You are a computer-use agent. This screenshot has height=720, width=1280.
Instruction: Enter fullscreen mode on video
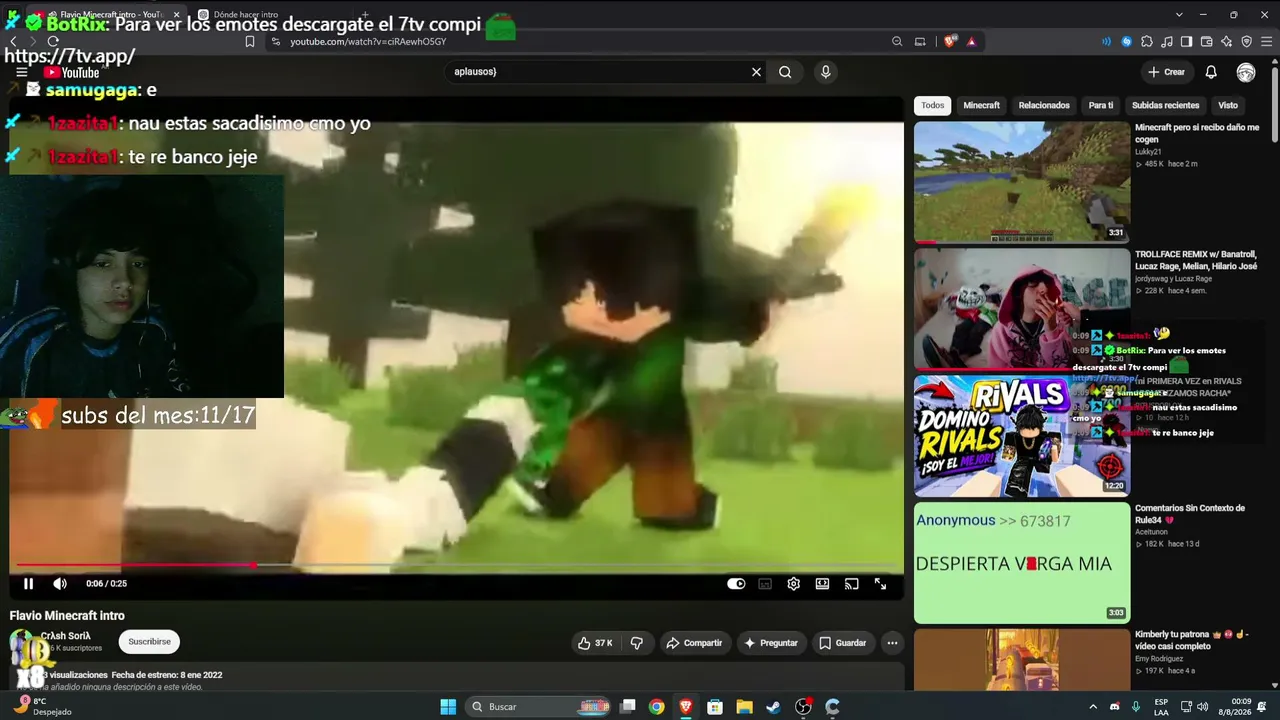(x=880, y=584)
